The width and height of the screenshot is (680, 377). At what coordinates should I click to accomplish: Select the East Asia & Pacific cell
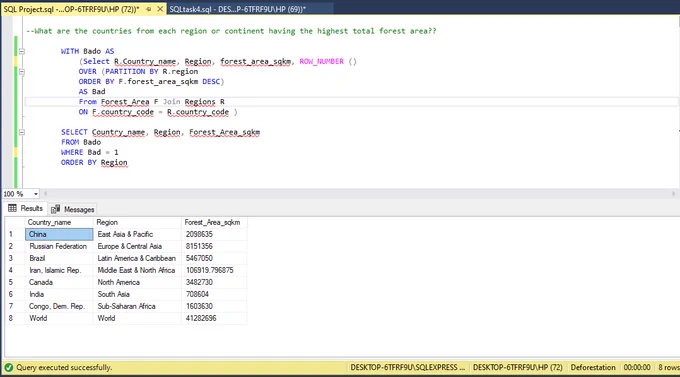[x=137, y=234]
